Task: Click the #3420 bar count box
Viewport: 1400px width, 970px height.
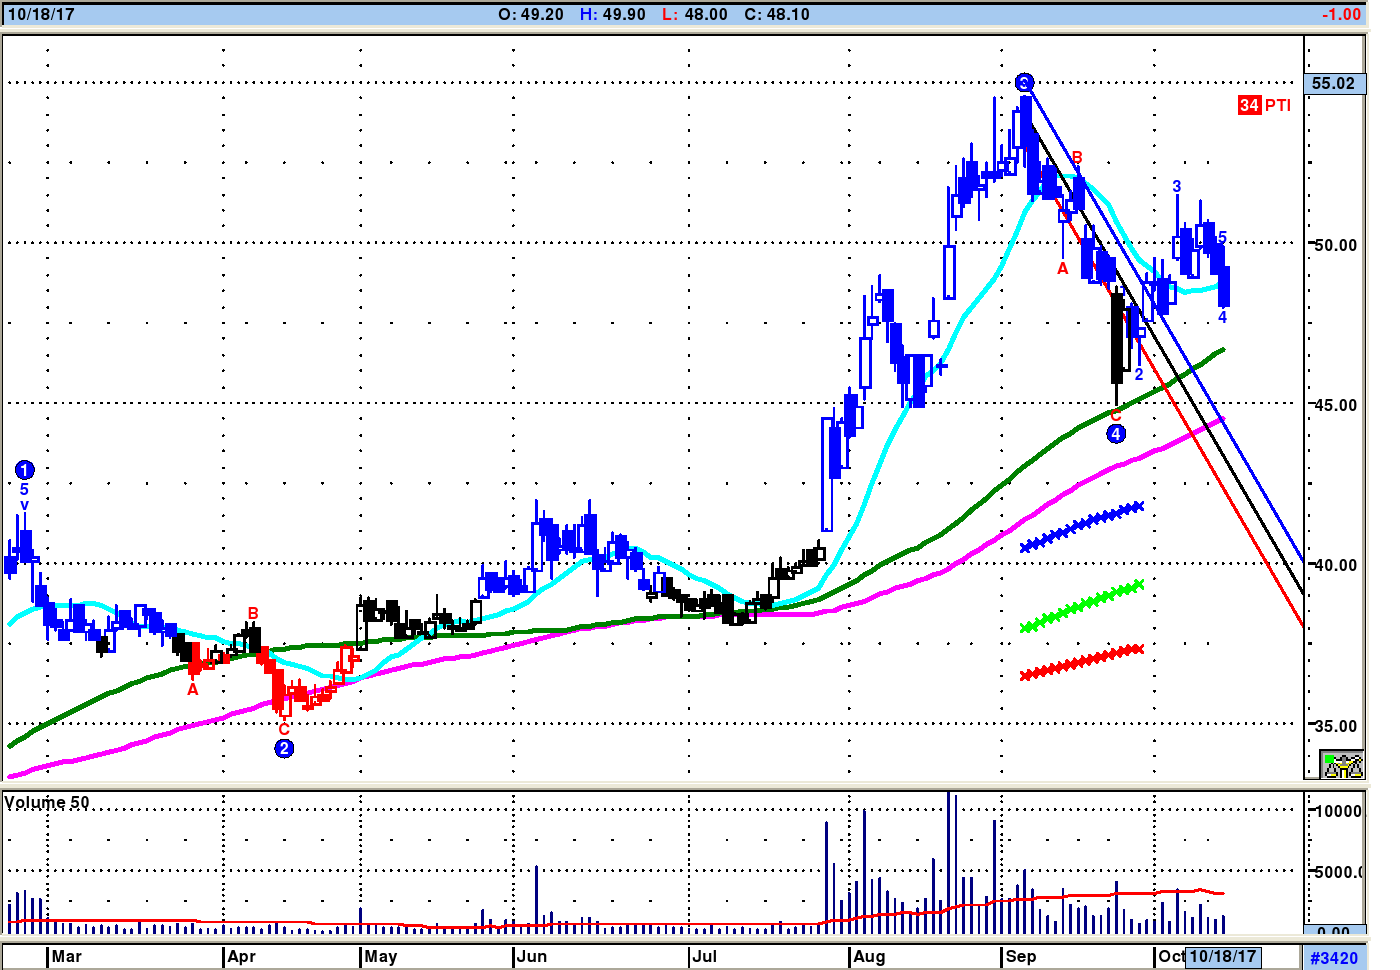Action: coord(1334,957)
